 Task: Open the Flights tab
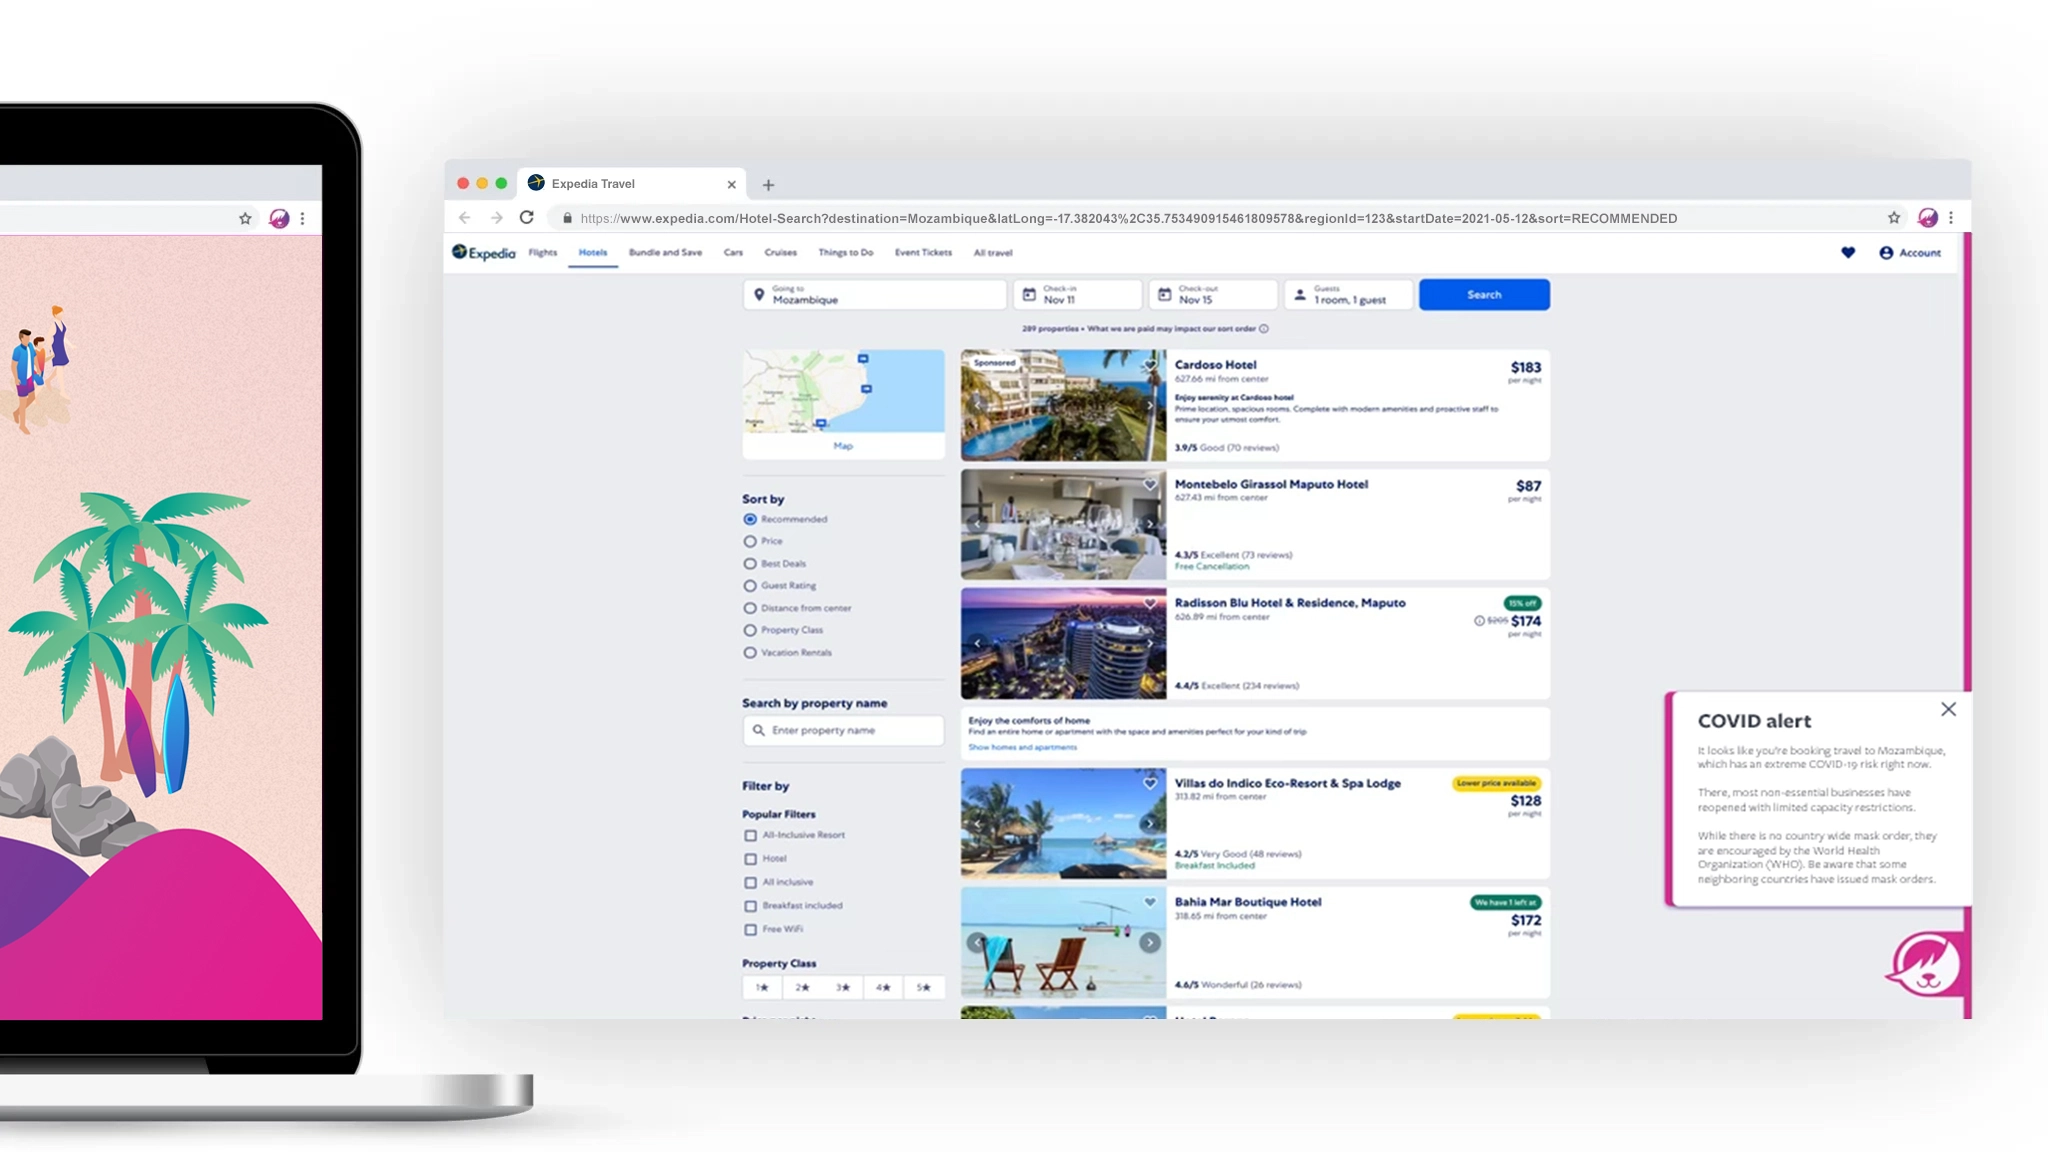point(543,253)
